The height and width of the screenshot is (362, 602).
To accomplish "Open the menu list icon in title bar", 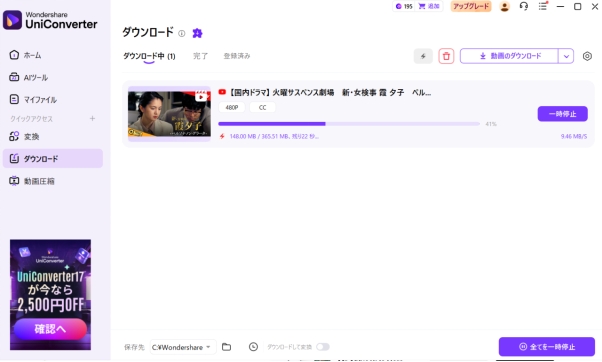I will (542, 7).
